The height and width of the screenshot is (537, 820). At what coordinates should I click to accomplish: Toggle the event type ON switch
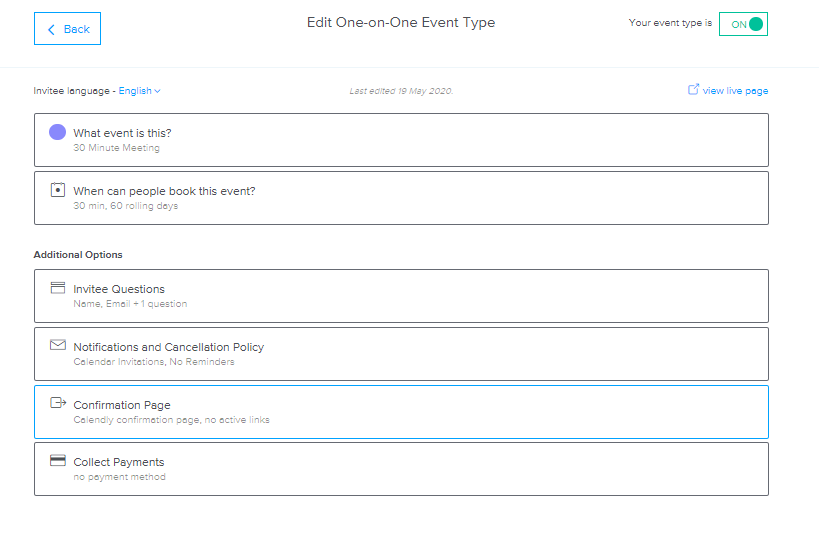(x=743, y=24)
